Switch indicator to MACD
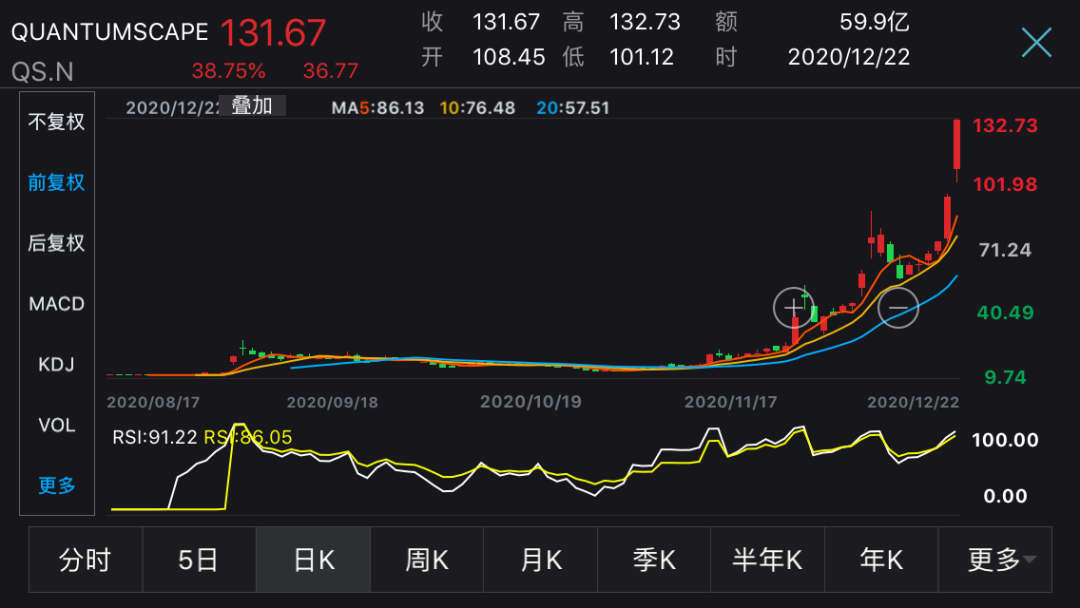 click(x=56, y=304)
